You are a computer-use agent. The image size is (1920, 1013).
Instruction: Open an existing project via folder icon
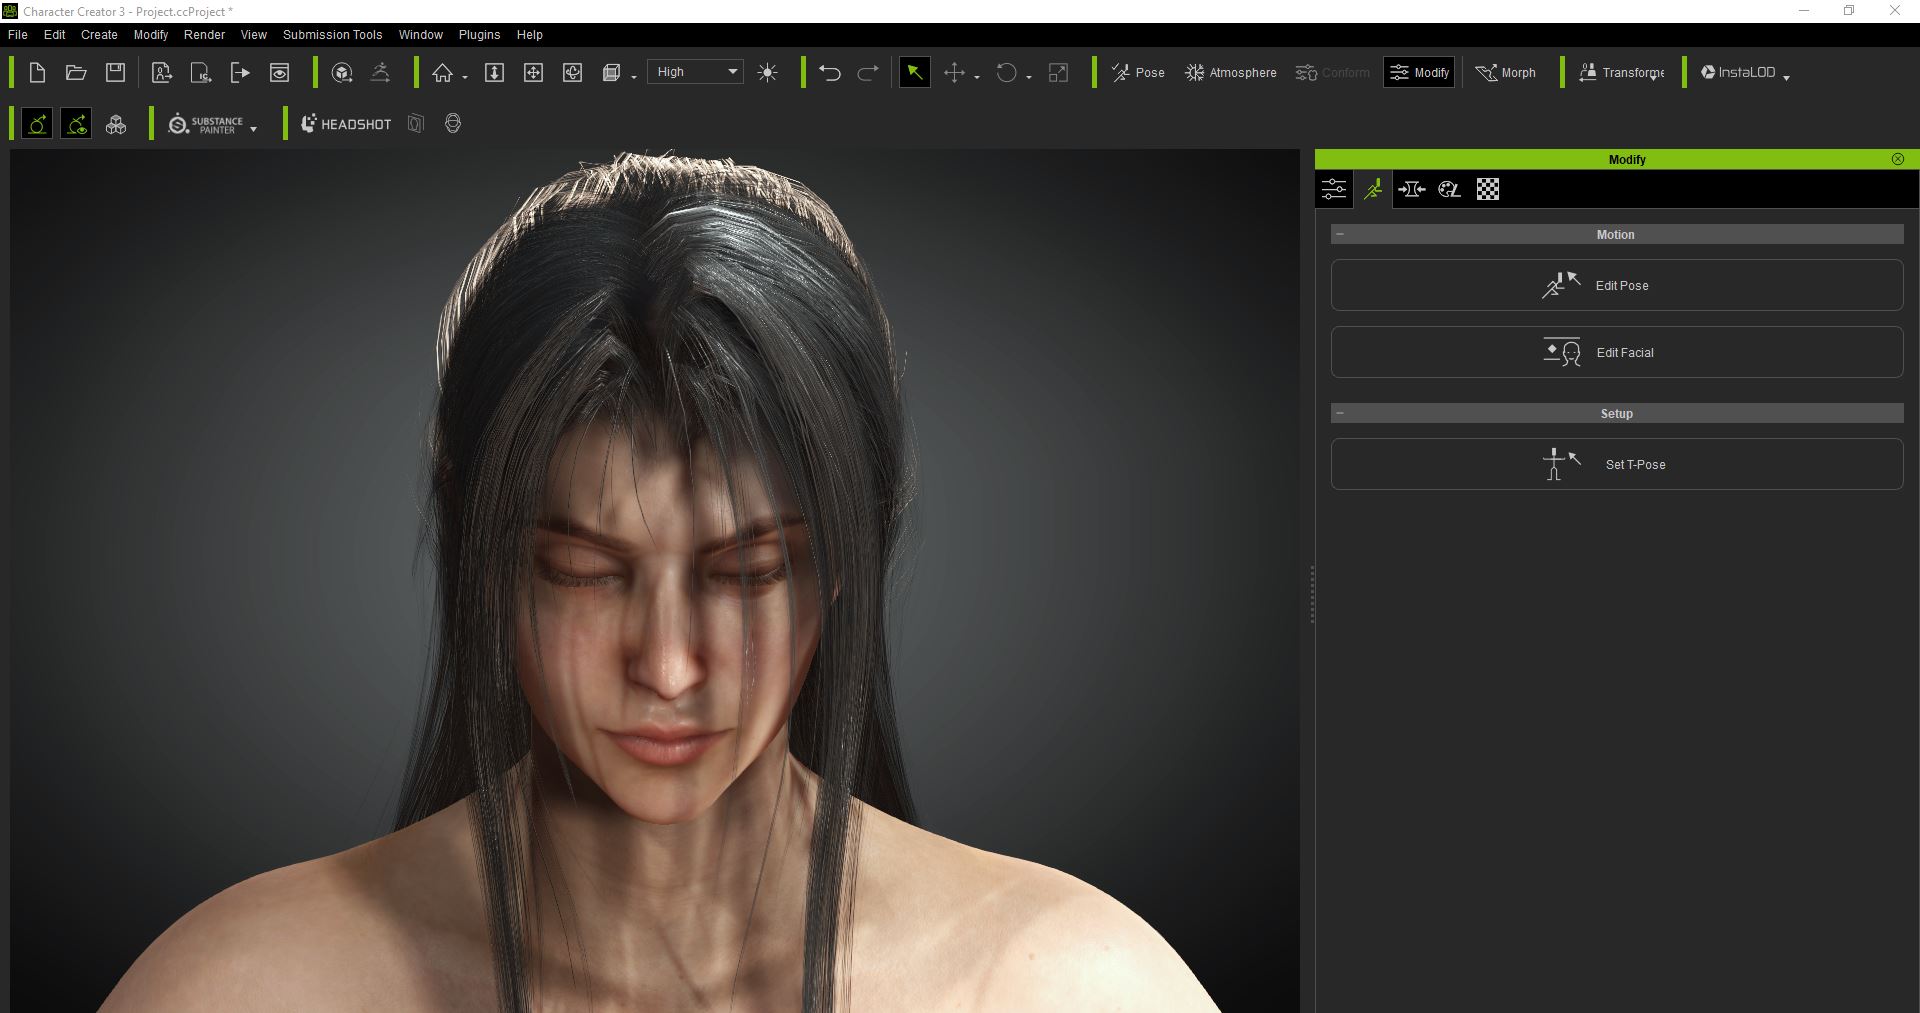(x=76, y=72)
